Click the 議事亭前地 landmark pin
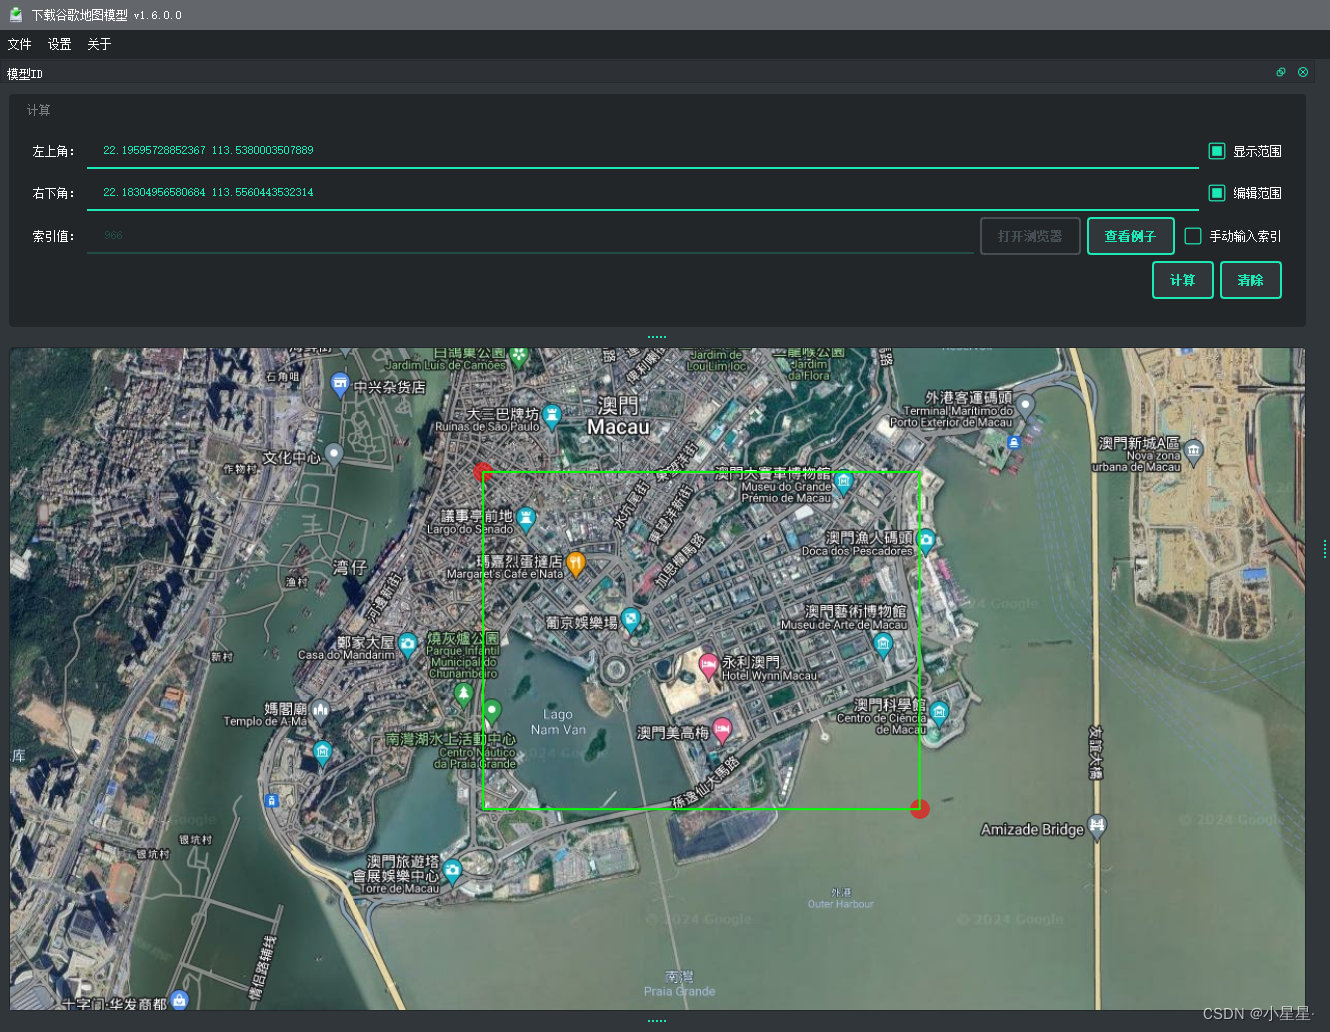The height and width of the screenshot is (1032, 1330). pos(525,520)
